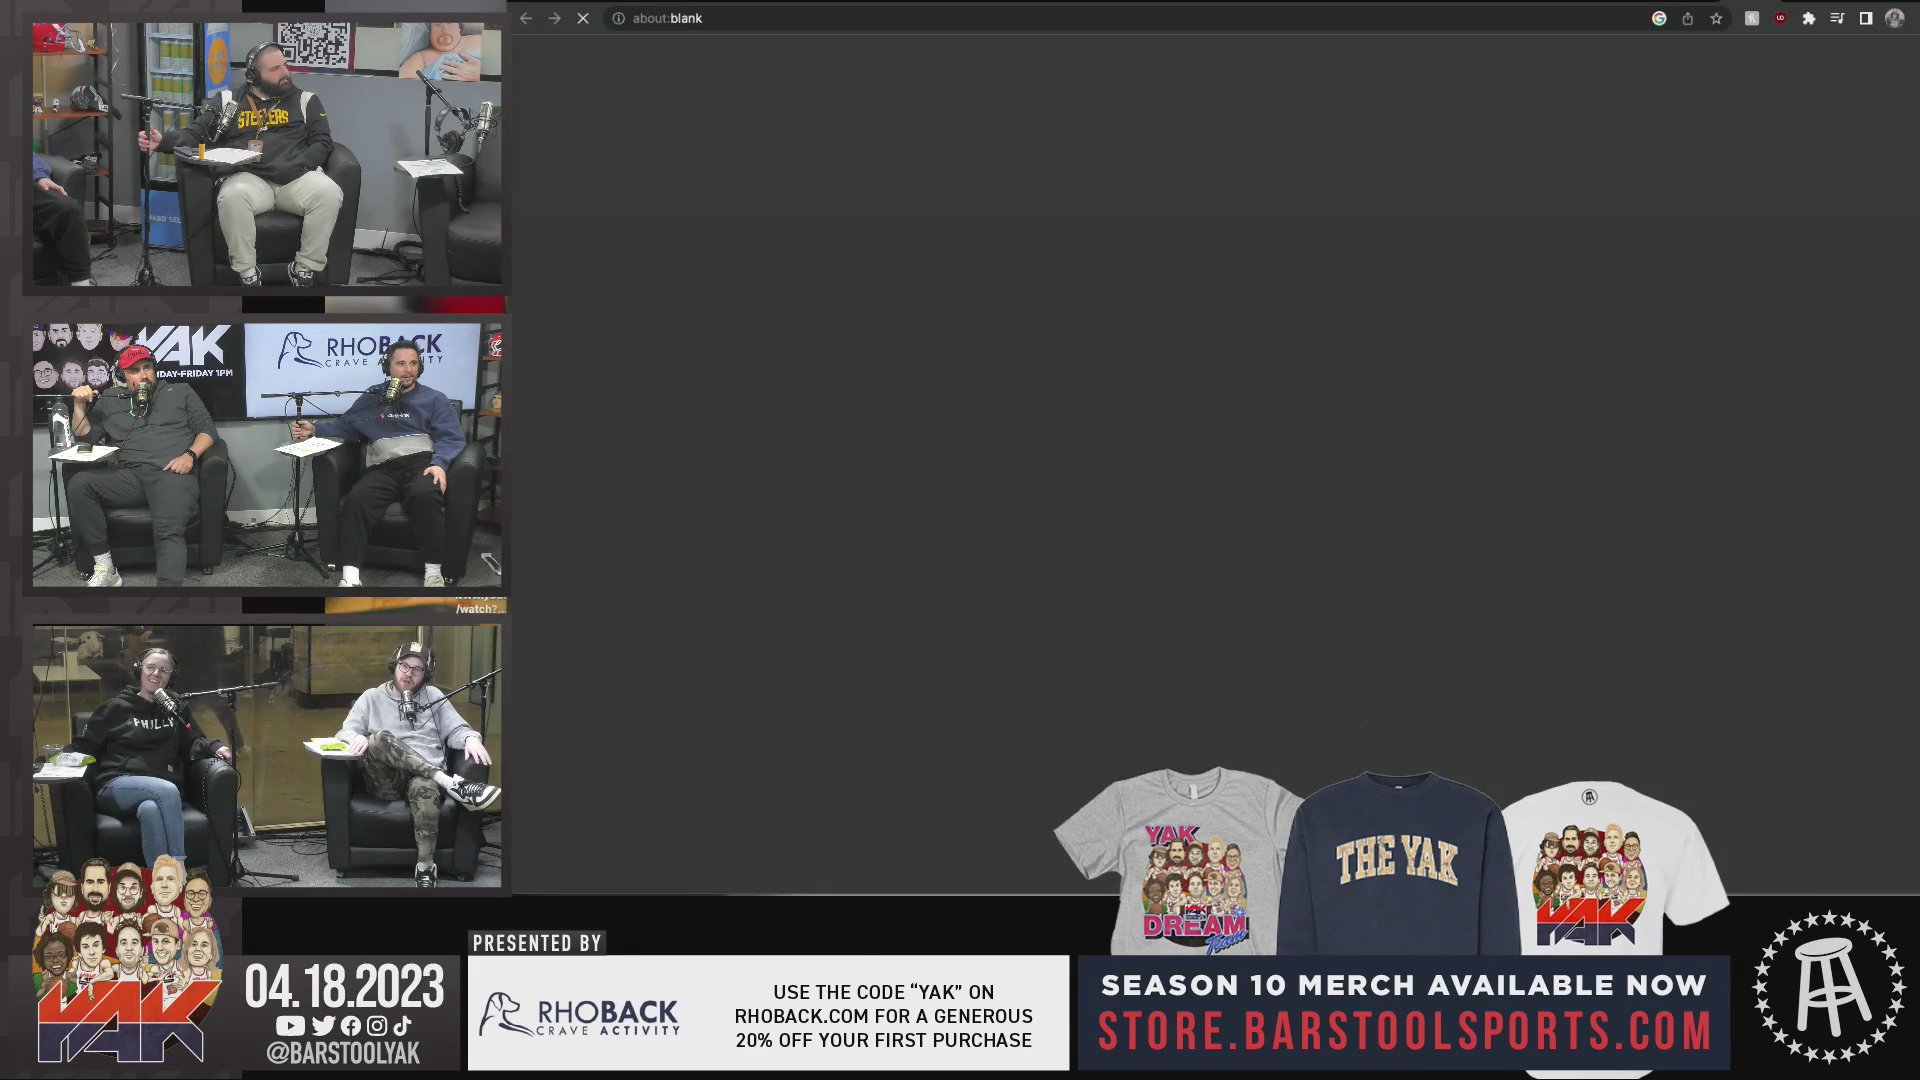The image size is (1920, 1080).
Task: Open the Chrome profile avatar menu
Action: pos(1894,18)
